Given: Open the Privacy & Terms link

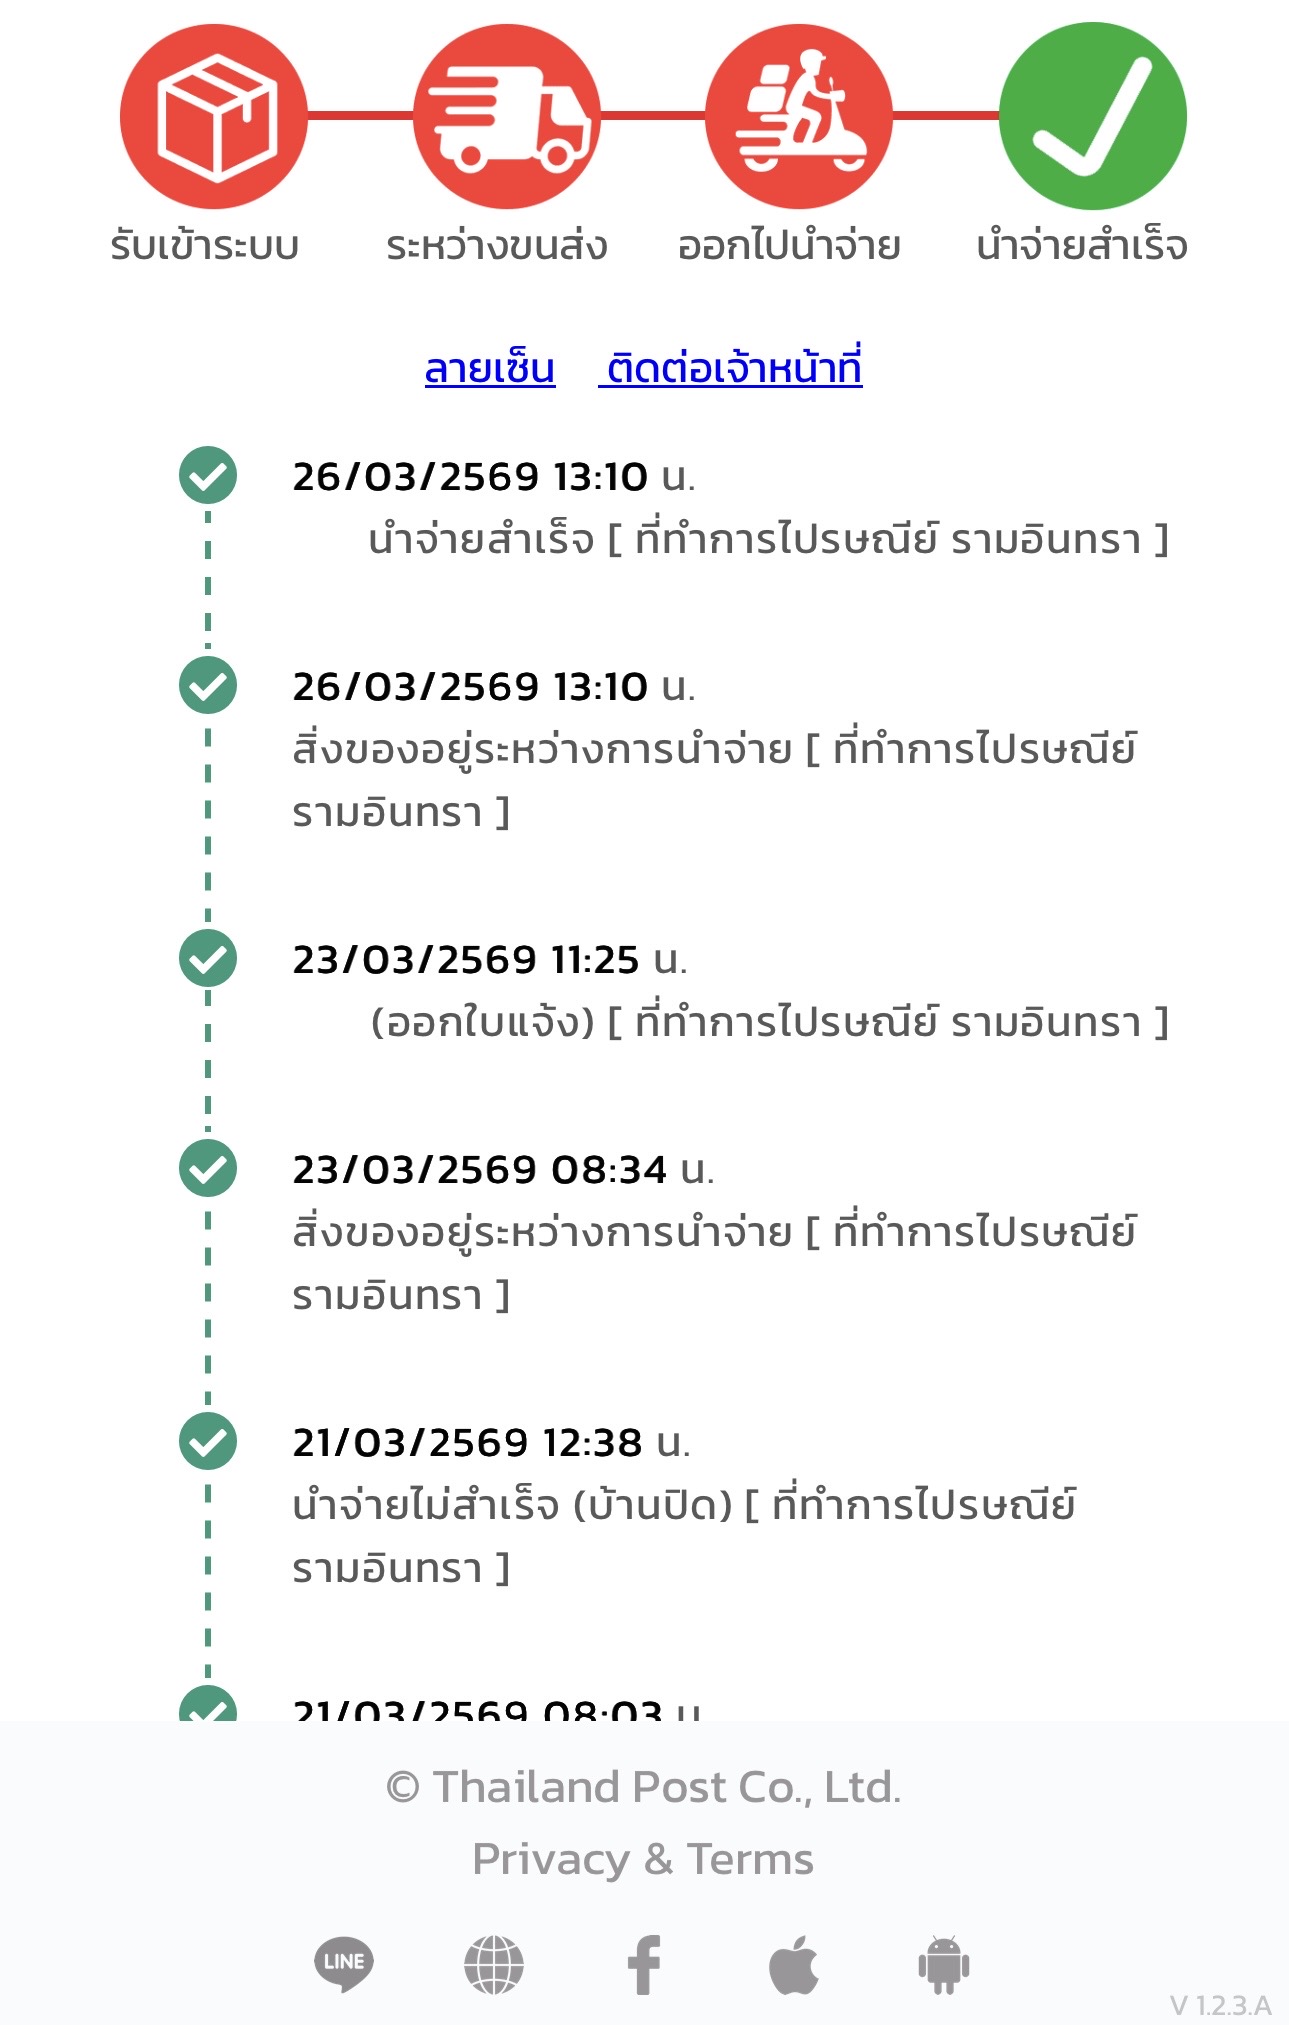Looking at the screenshot, I should pos(643,1859).
